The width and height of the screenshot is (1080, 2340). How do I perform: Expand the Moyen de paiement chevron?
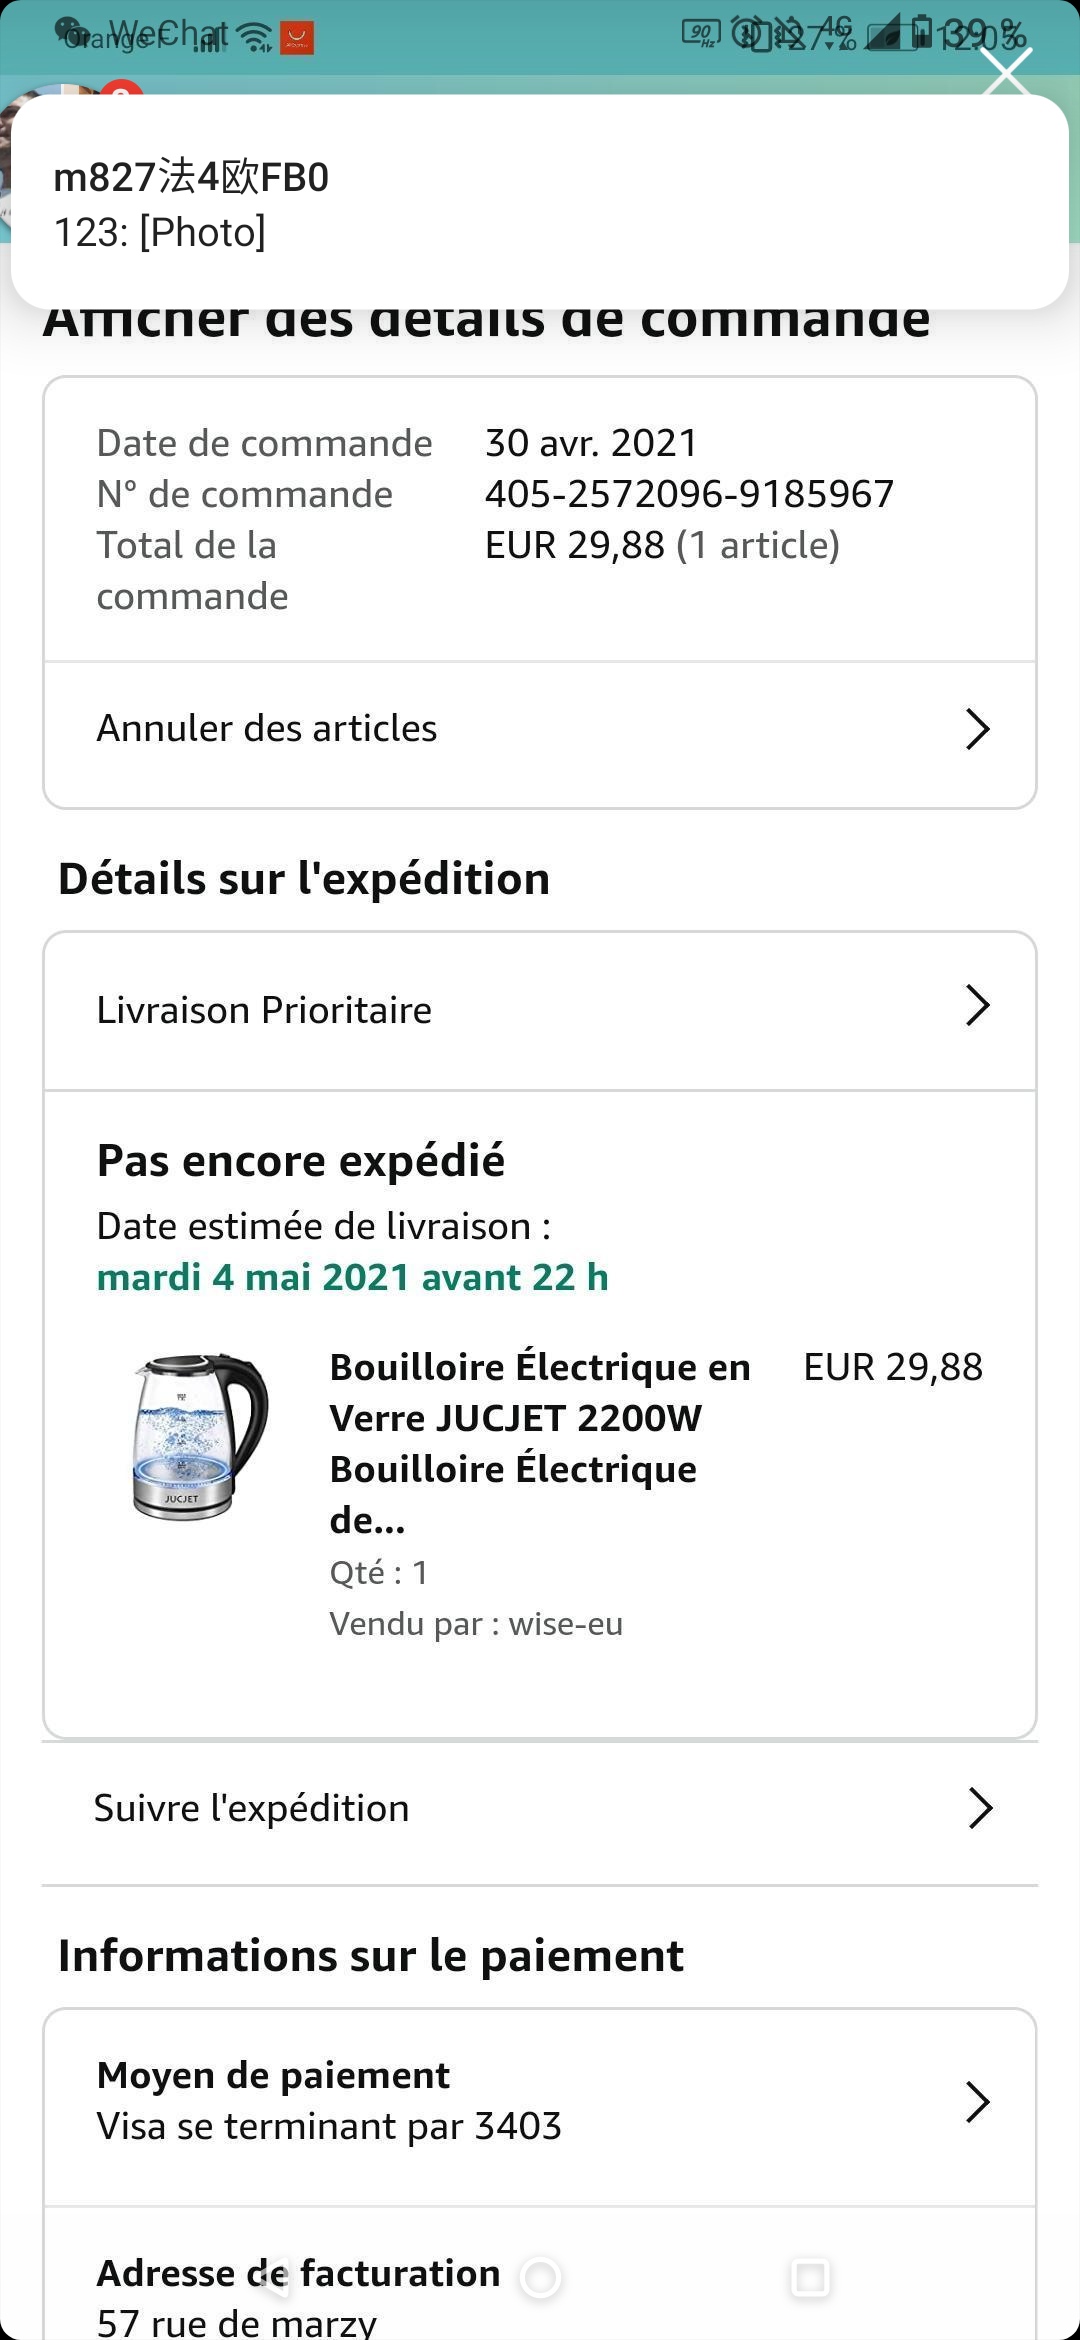coord(977,2101)
